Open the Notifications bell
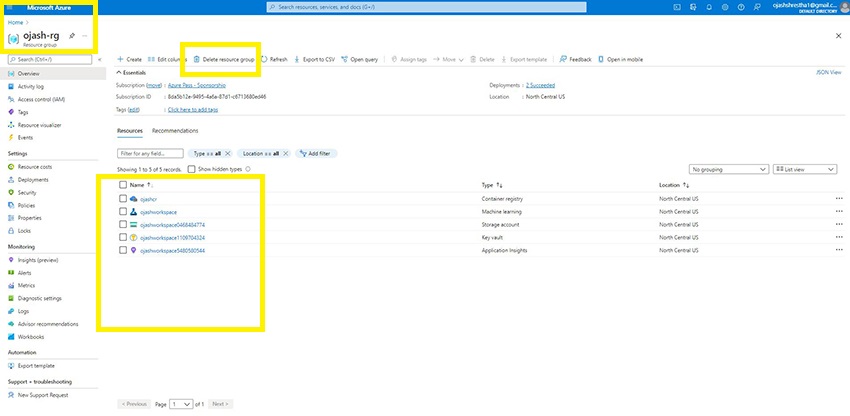Screen dimensions: 850x416 pyautogui.click(x=709, y=7)
